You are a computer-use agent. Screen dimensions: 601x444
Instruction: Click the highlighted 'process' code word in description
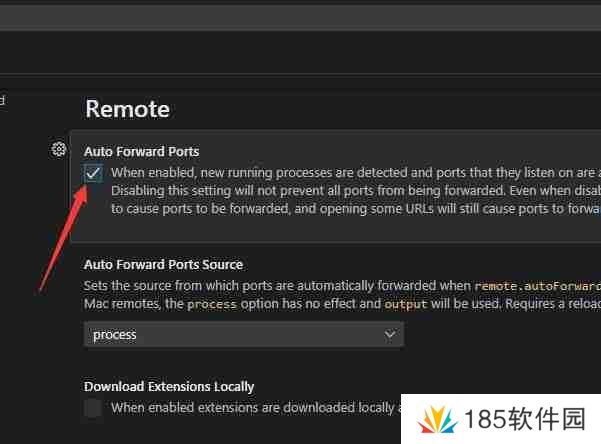click(x=211, y=304)
